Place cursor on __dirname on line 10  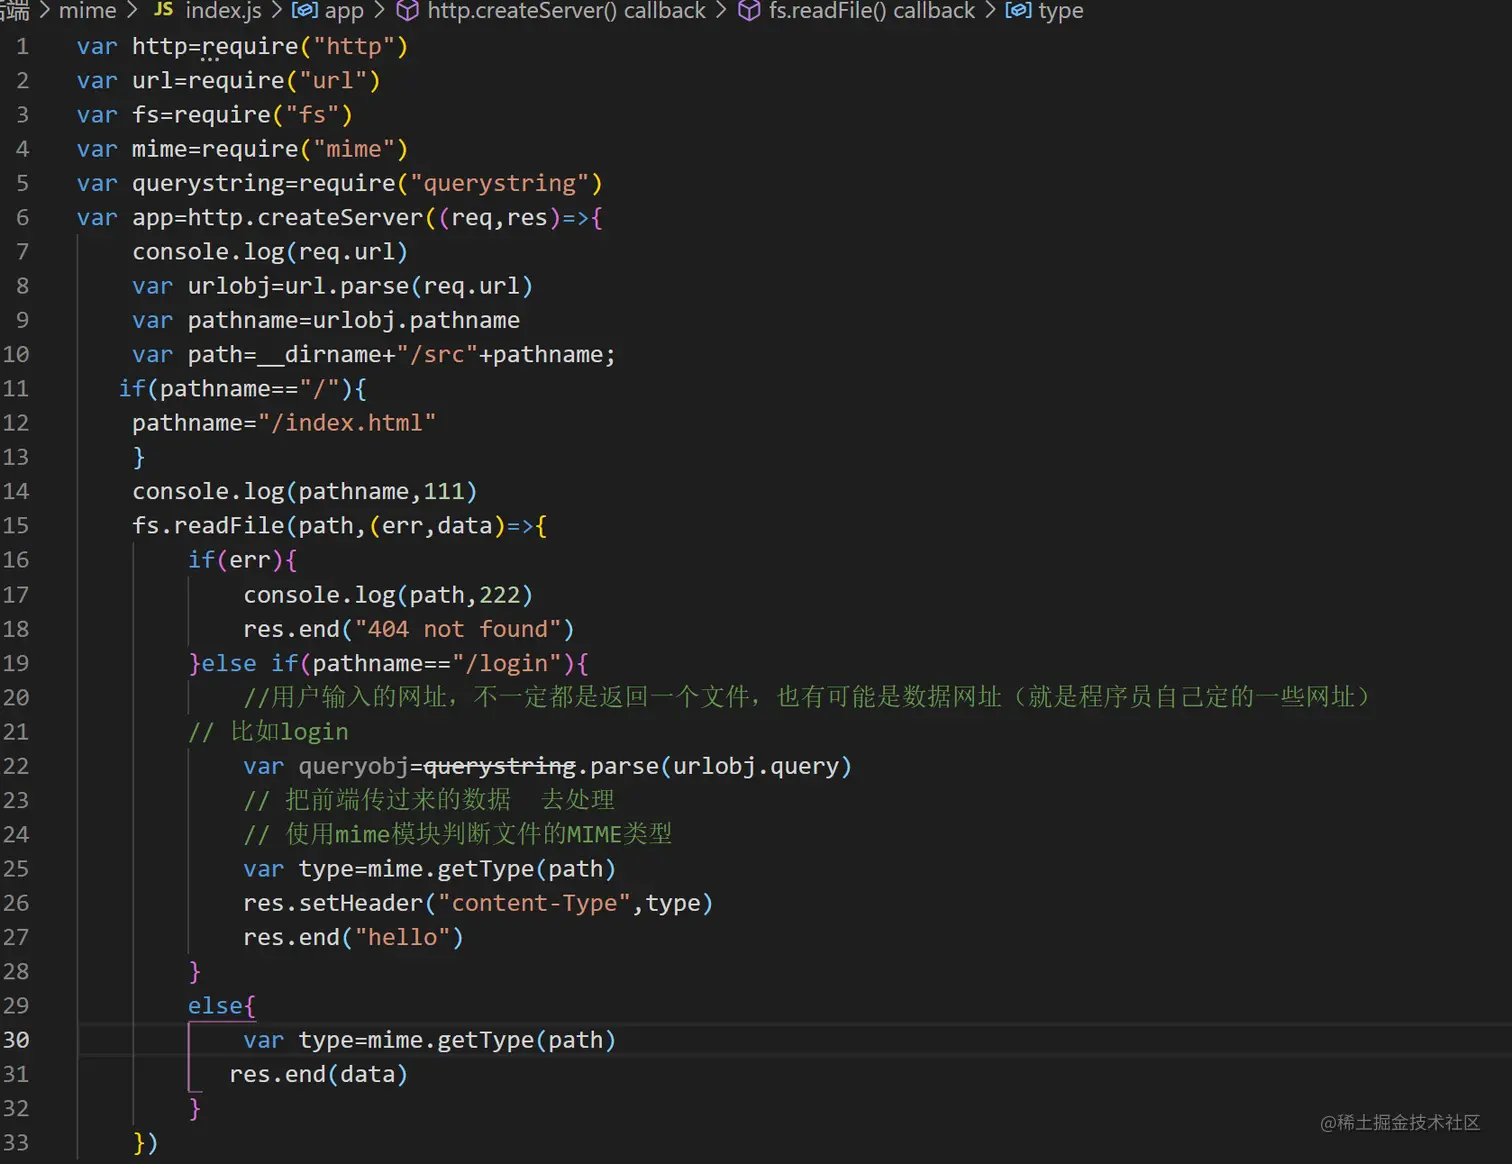pyautogui.click(x=319, y=355)
